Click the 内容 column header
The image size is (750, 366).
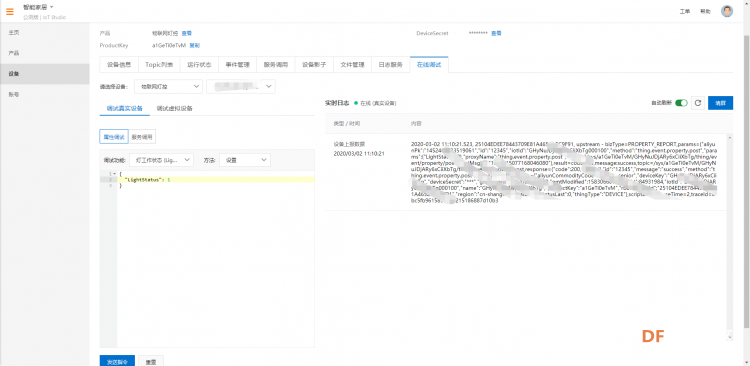coord(416,123)
